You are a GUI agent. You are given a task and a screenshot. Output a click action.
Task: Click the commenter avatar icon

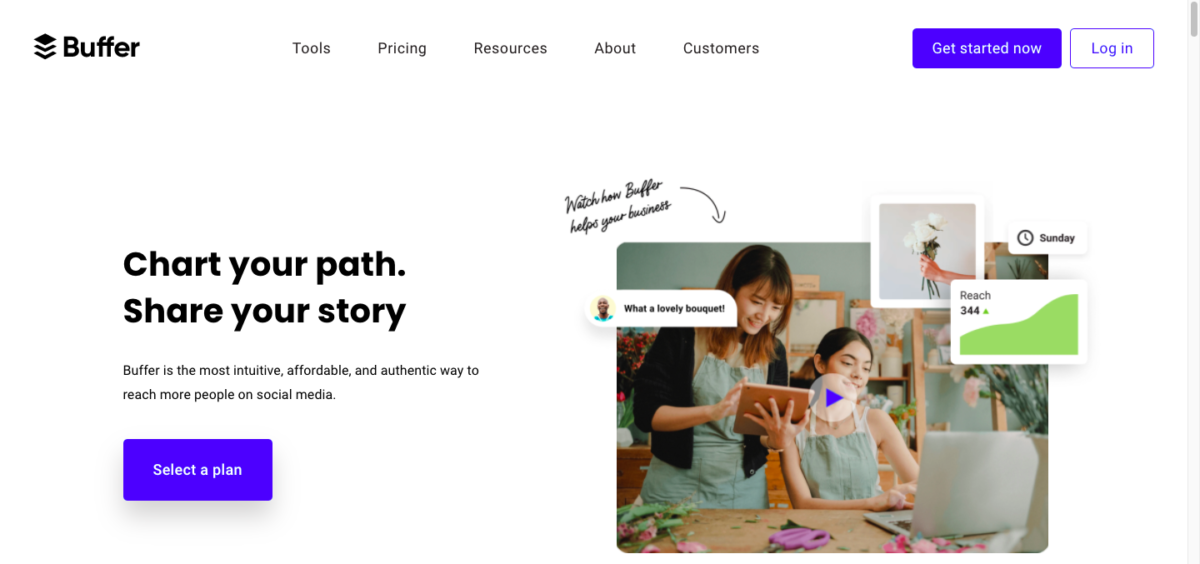pyautogui.click(x=603, y=309)
